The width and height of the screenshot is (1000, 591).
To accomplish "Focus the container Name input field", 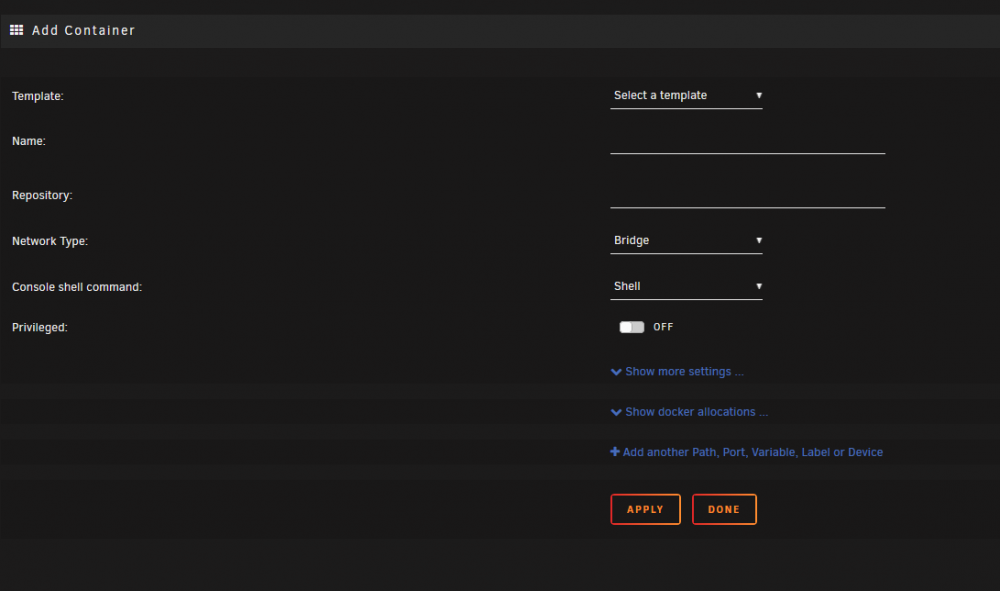I will click(747, 142).
